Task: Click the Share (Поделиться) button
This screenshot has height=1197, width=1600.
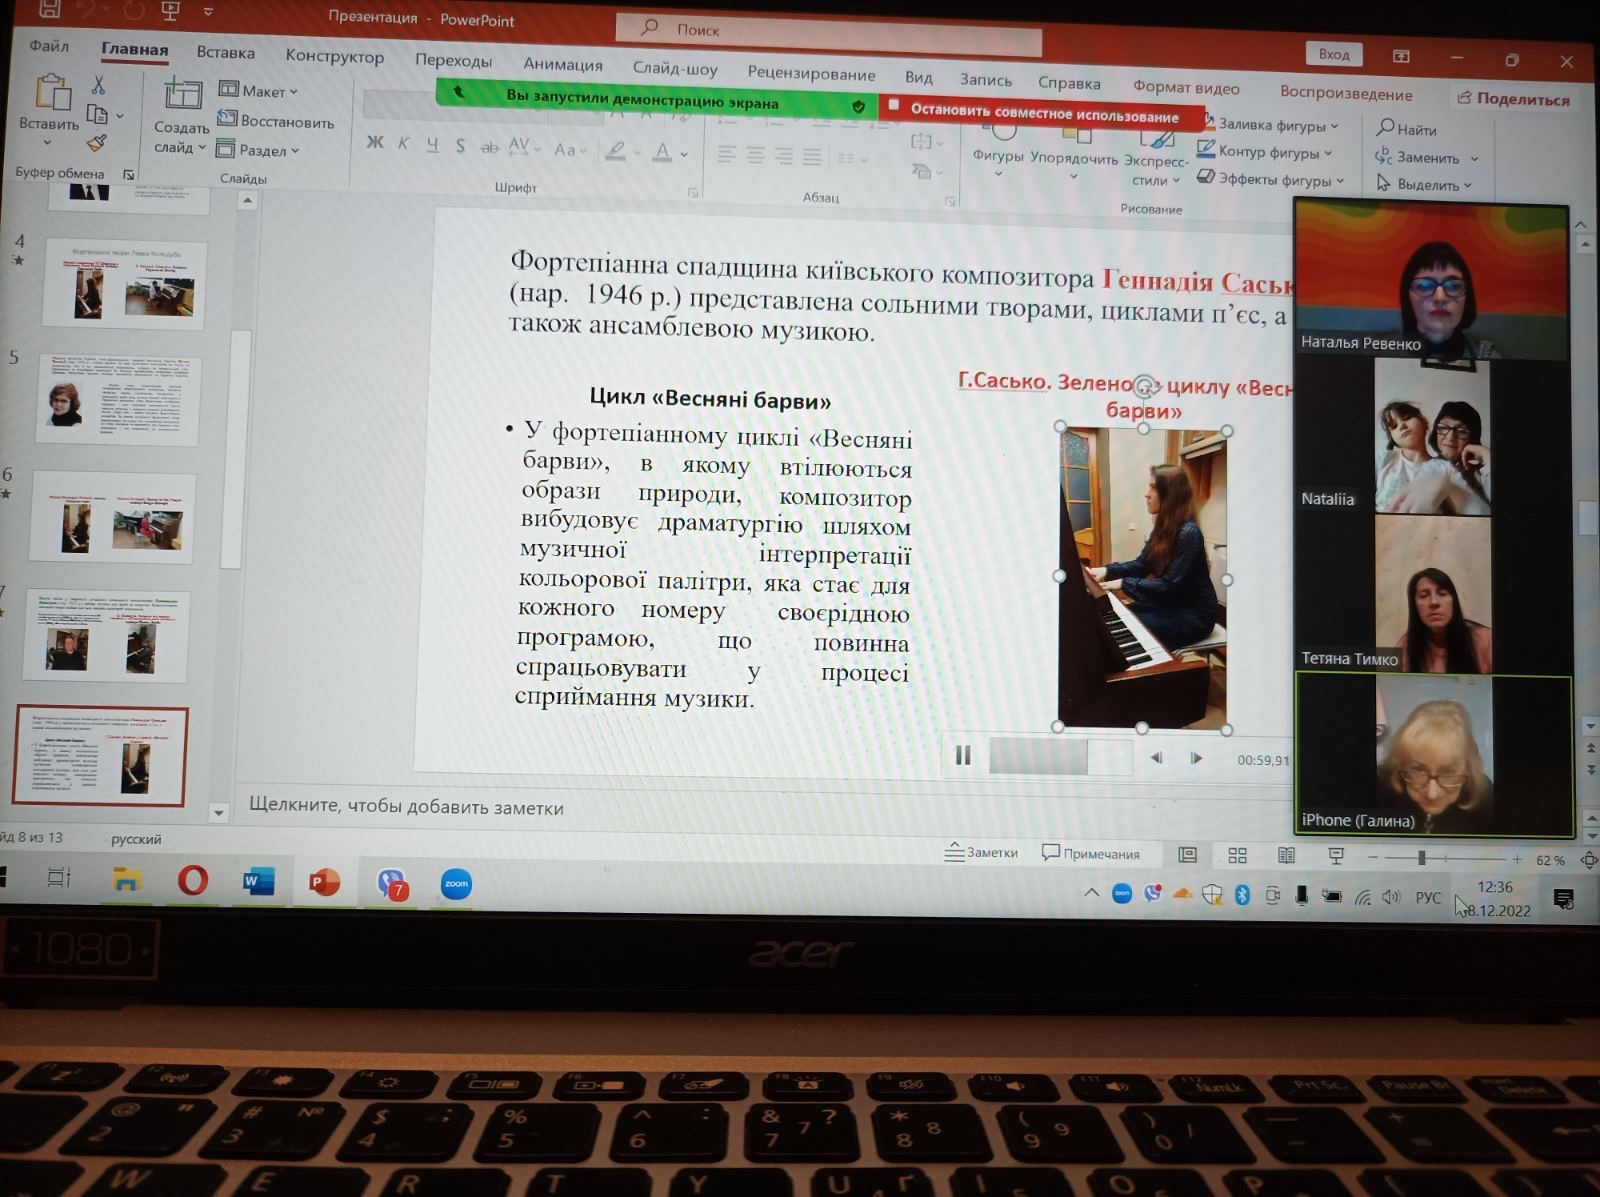Action: pos(1513,98)
